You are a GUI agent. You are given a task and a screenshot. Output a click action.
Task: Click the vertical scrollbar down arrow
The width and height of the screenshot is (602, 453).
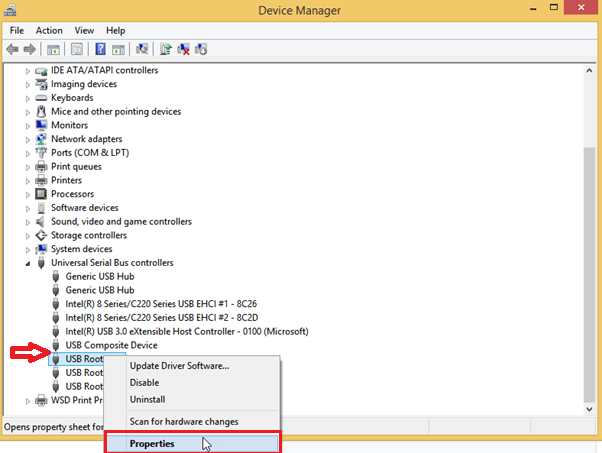pos(589,409)
